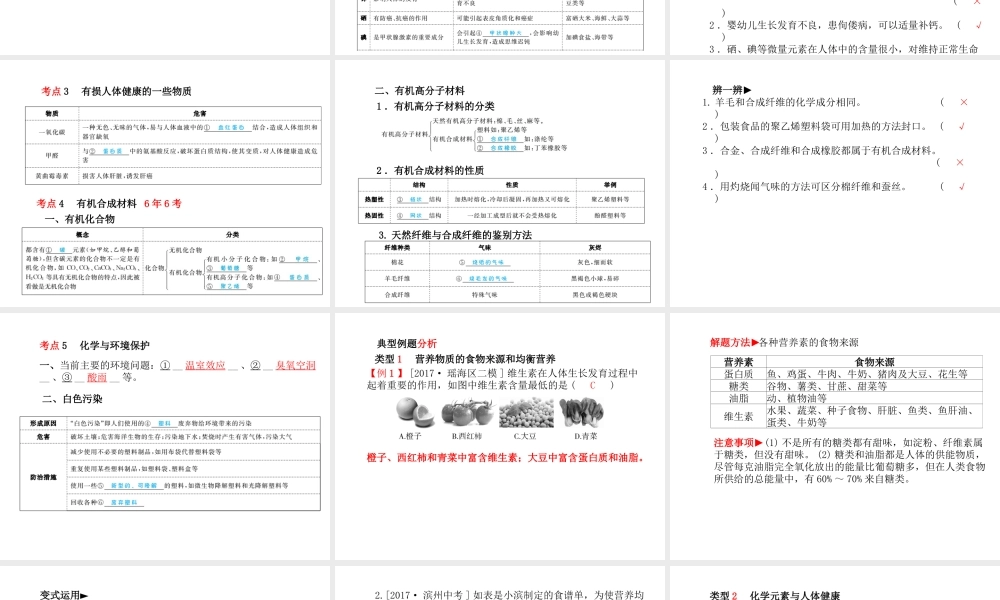This screenshot has height=600, width=1000.
Task: Select the 防治措施 row header cell
Action: click(43, 477)
